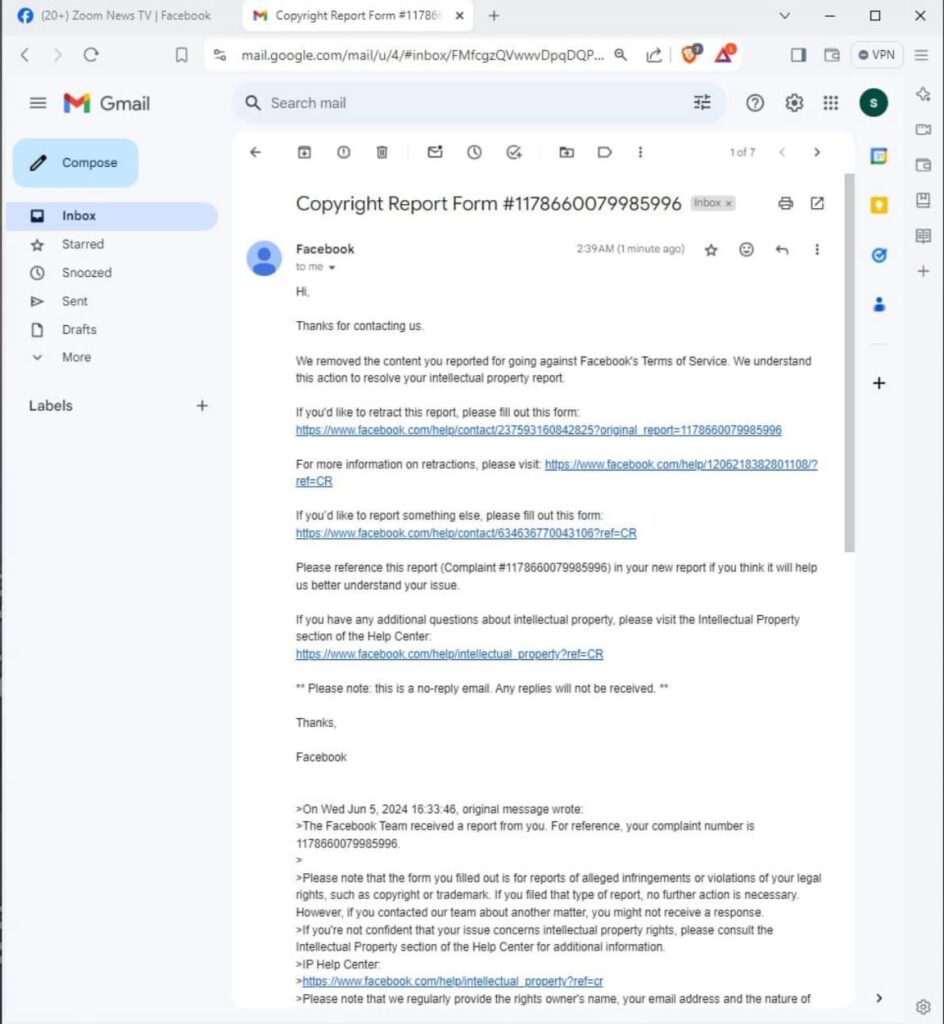Delete the email with trash icon
This screenshot has height=1024, width=944.
(x=382, y=152)
